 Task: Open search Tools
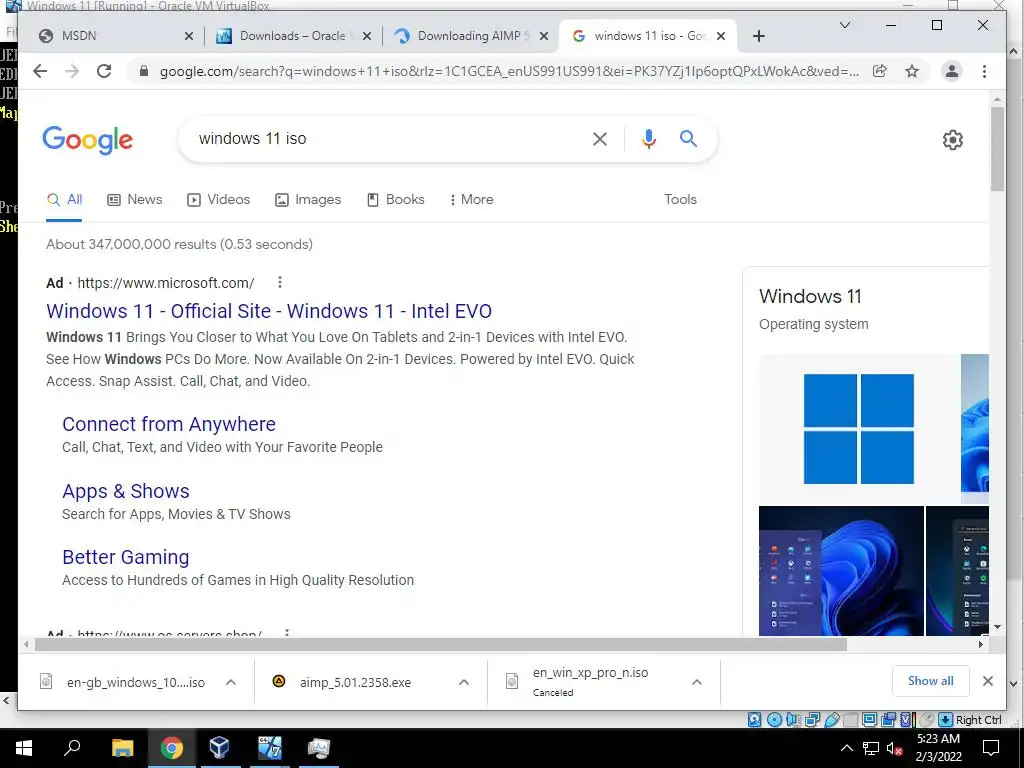click(x=680, y=199)
